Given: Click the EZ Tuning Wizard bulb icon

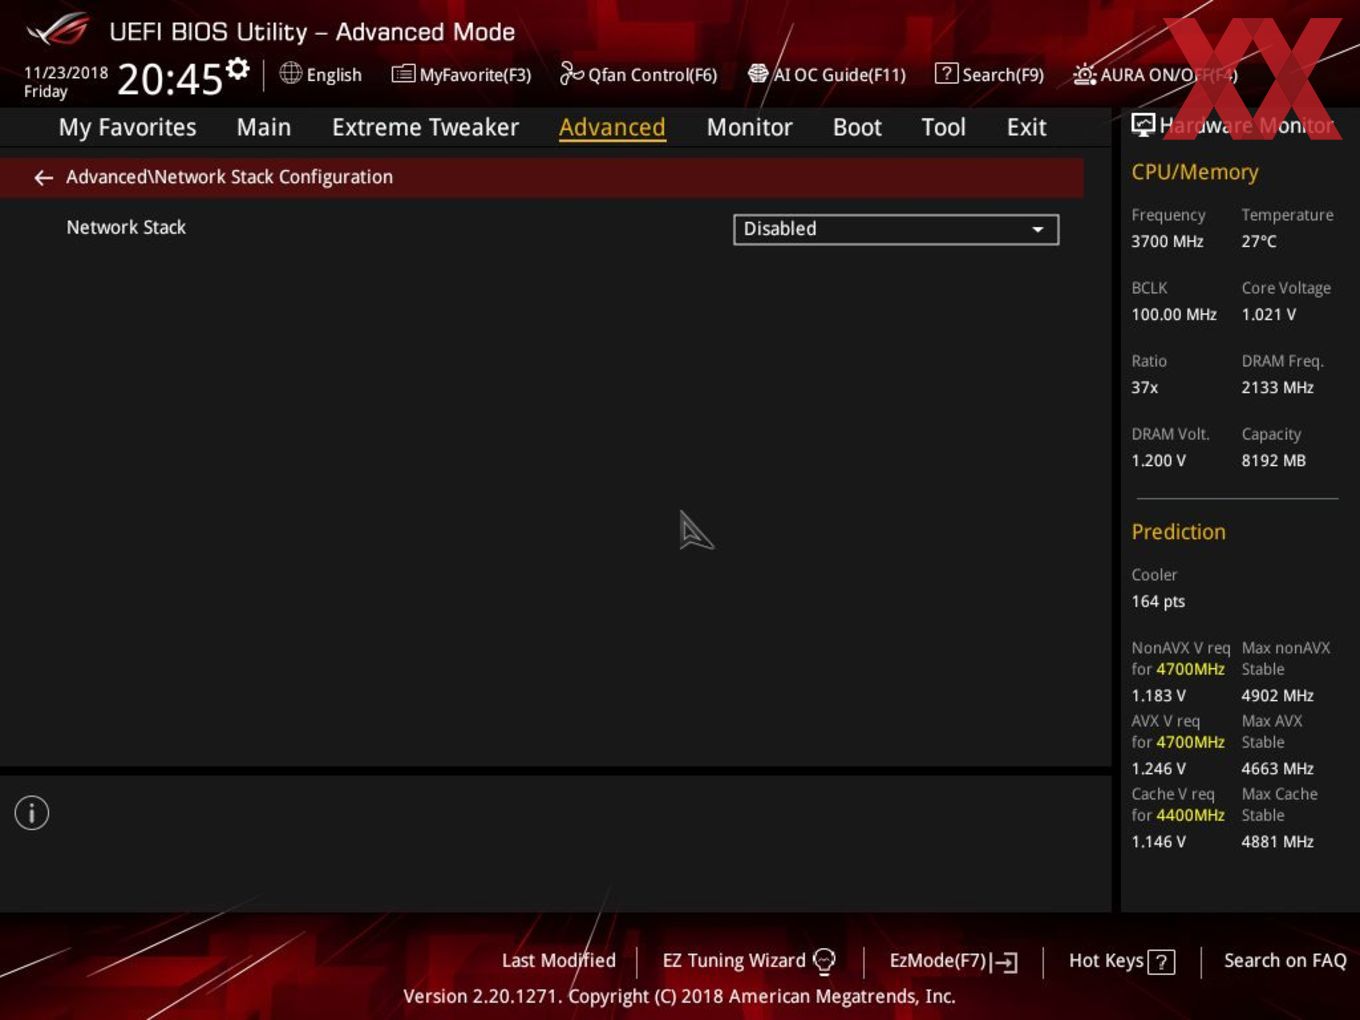Looking at the screenshot, I should tap(824, 961).
